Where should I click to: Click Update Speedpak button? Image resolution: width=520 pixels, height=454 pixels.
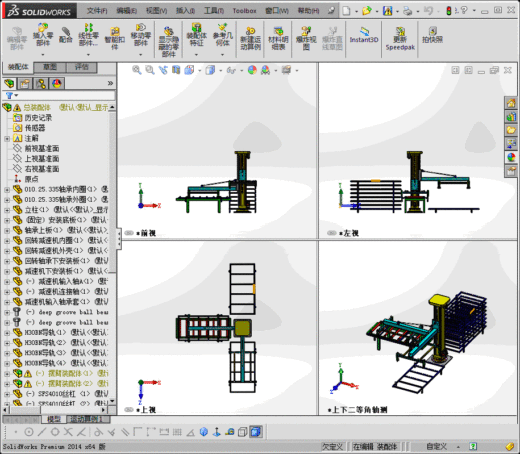pos(400,39)
